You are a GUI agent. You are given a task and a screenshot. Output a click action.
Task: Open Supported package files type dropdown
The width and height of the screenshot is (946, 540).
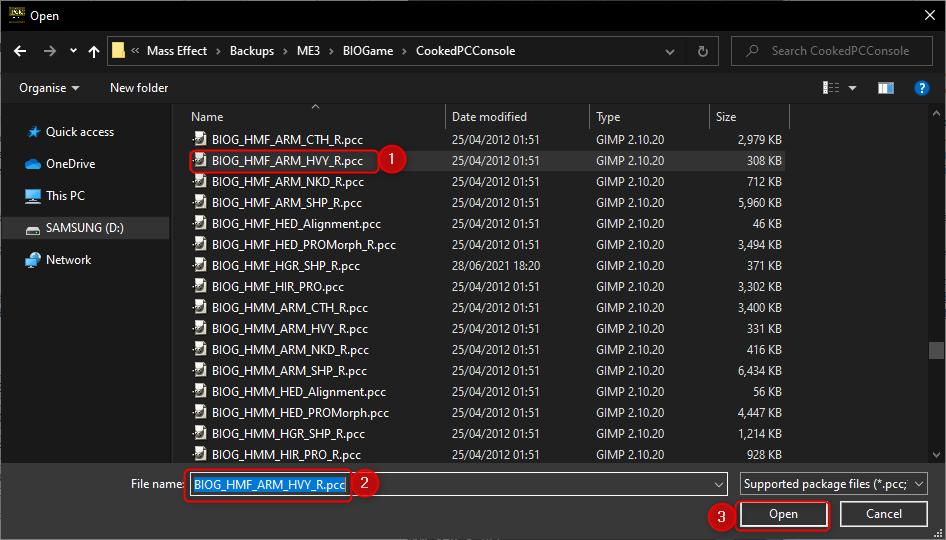[833, 484]
